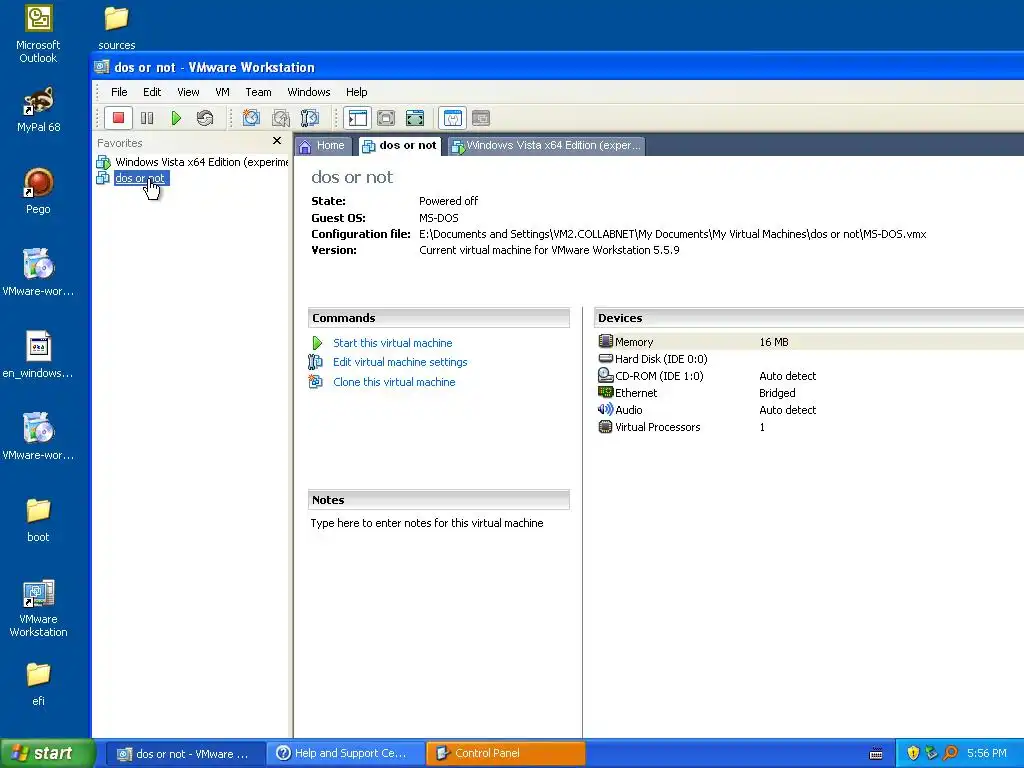Toggle the Summary view toolbar icon
The height and width of the screenshot is (768, 1024).
point(453,118)
